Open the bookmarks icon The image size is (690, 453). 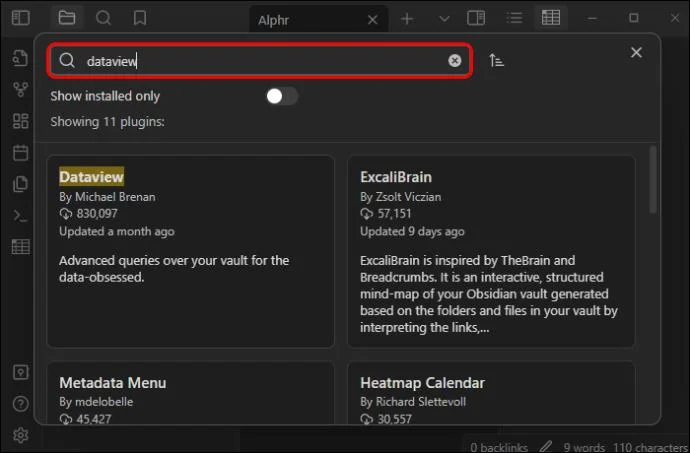(140, 18)
